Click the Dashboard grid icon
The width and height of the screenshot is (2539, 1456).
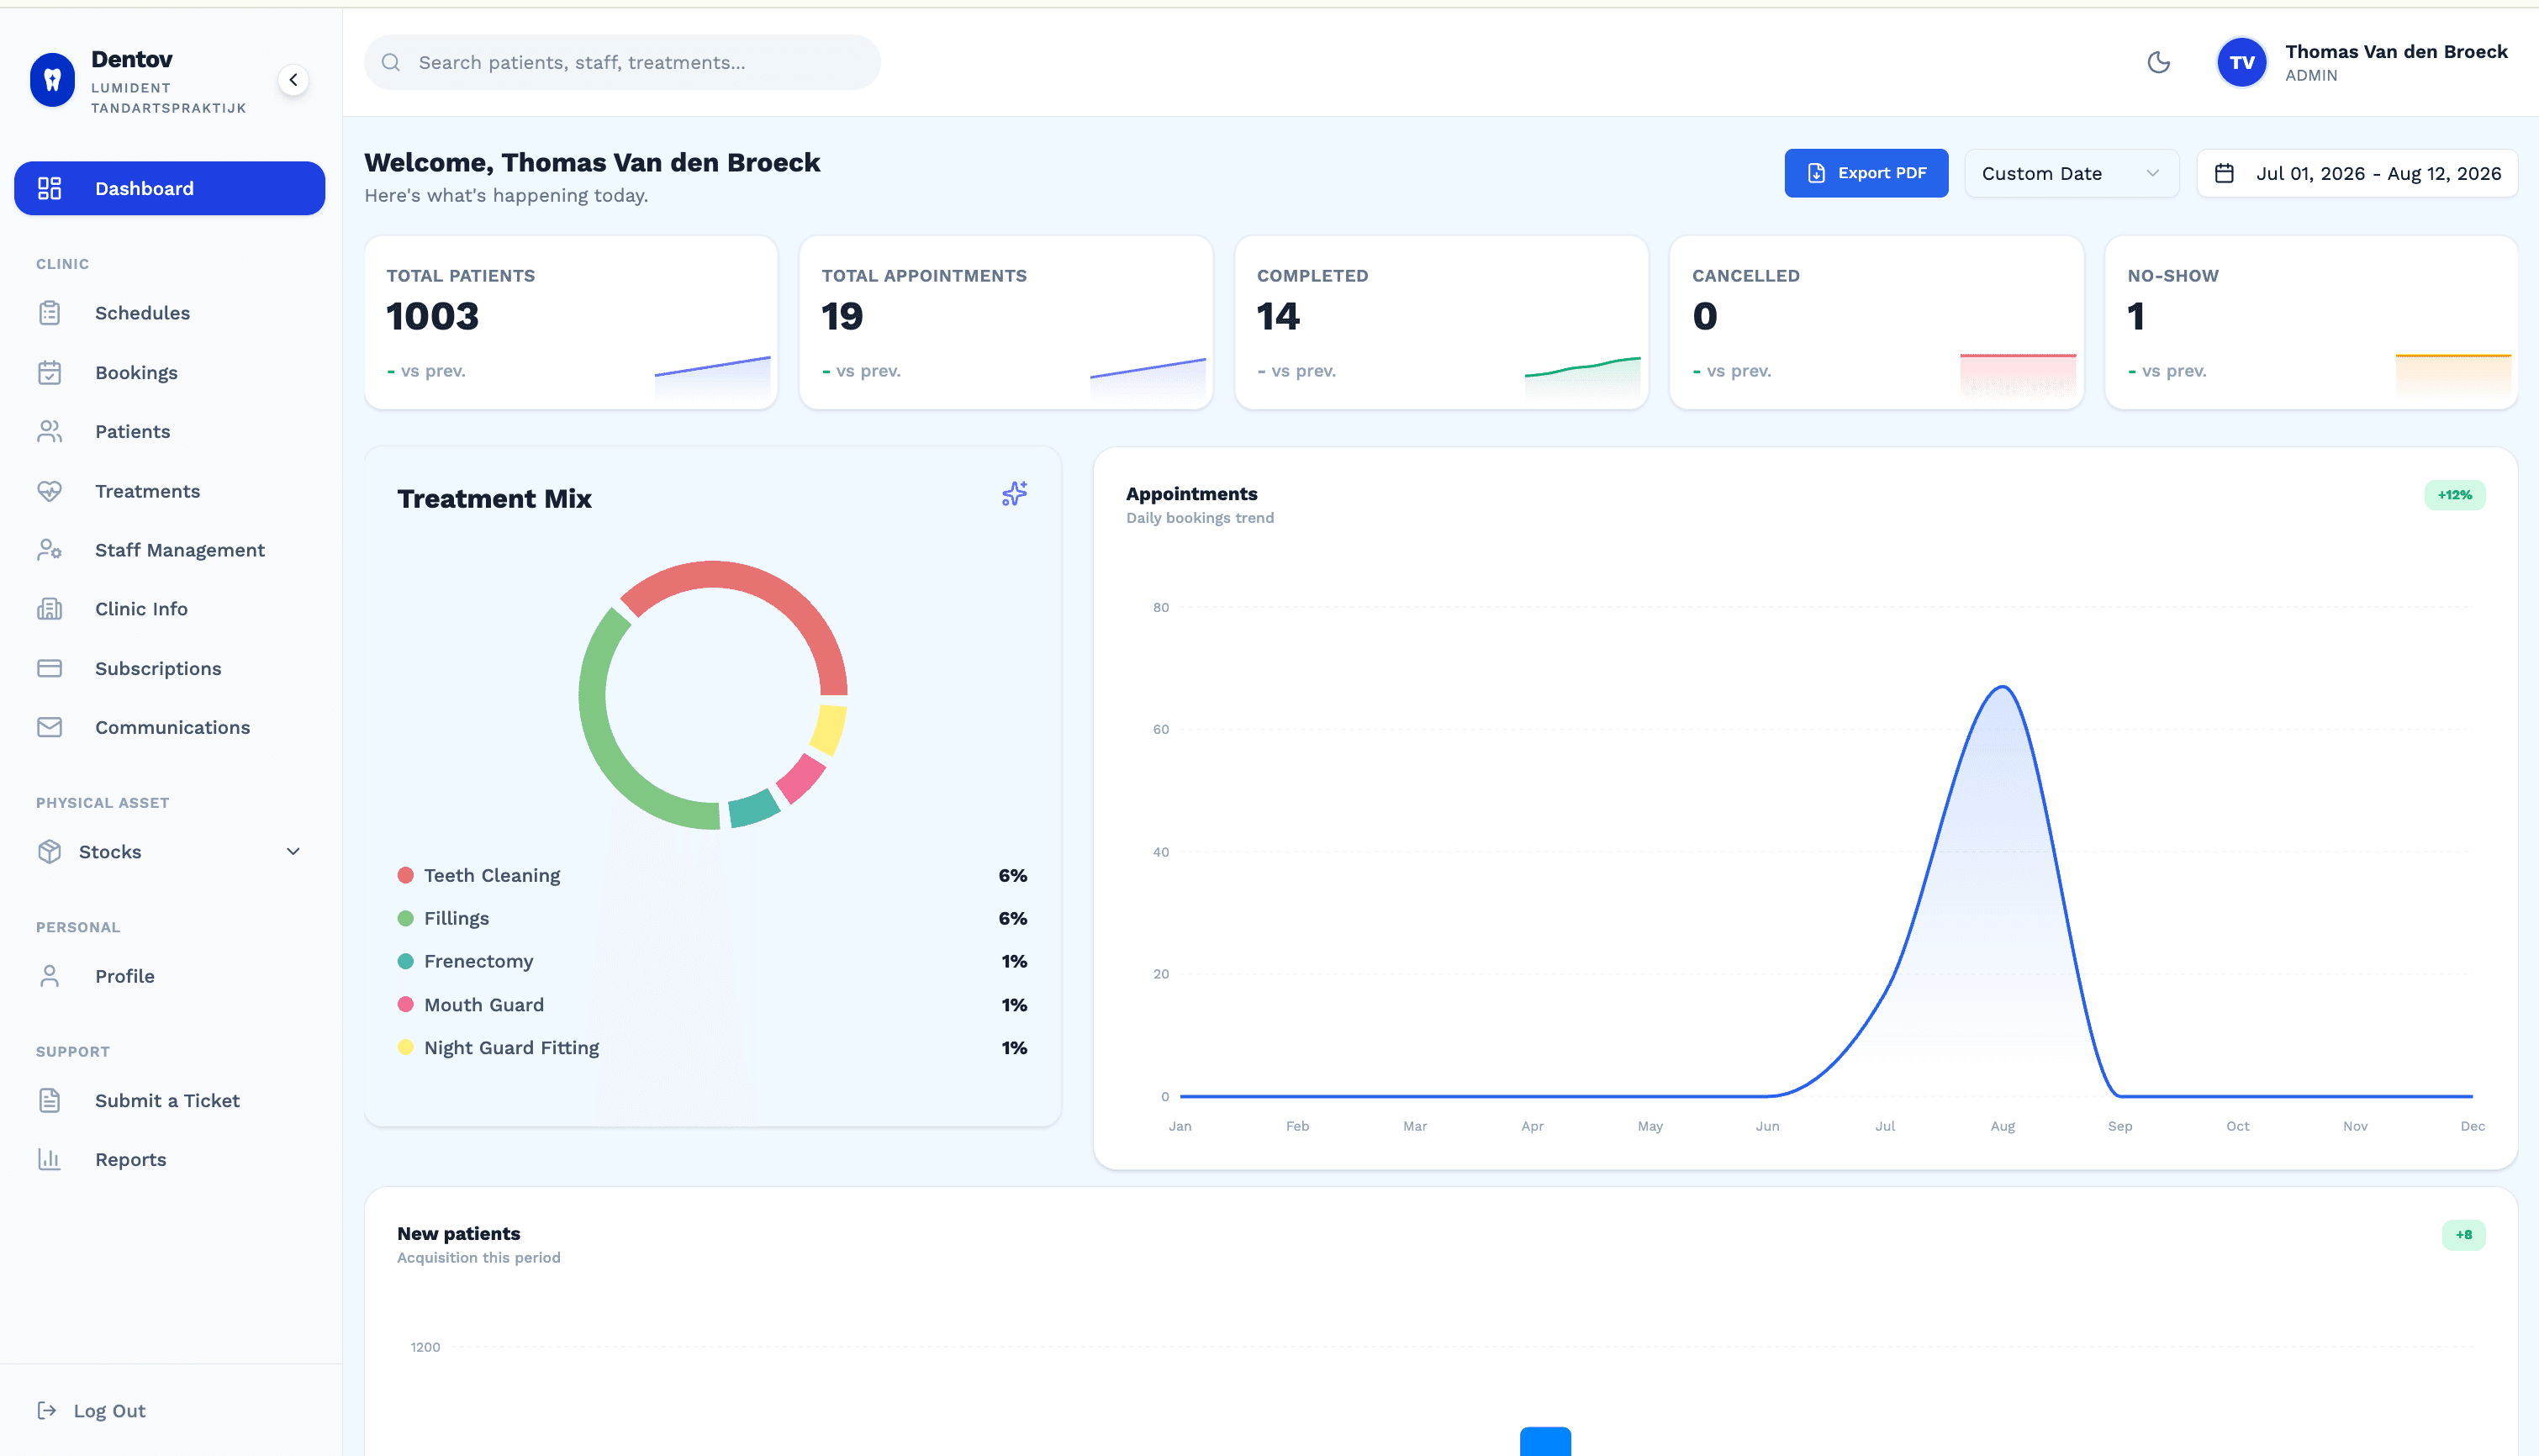(49, 188)
